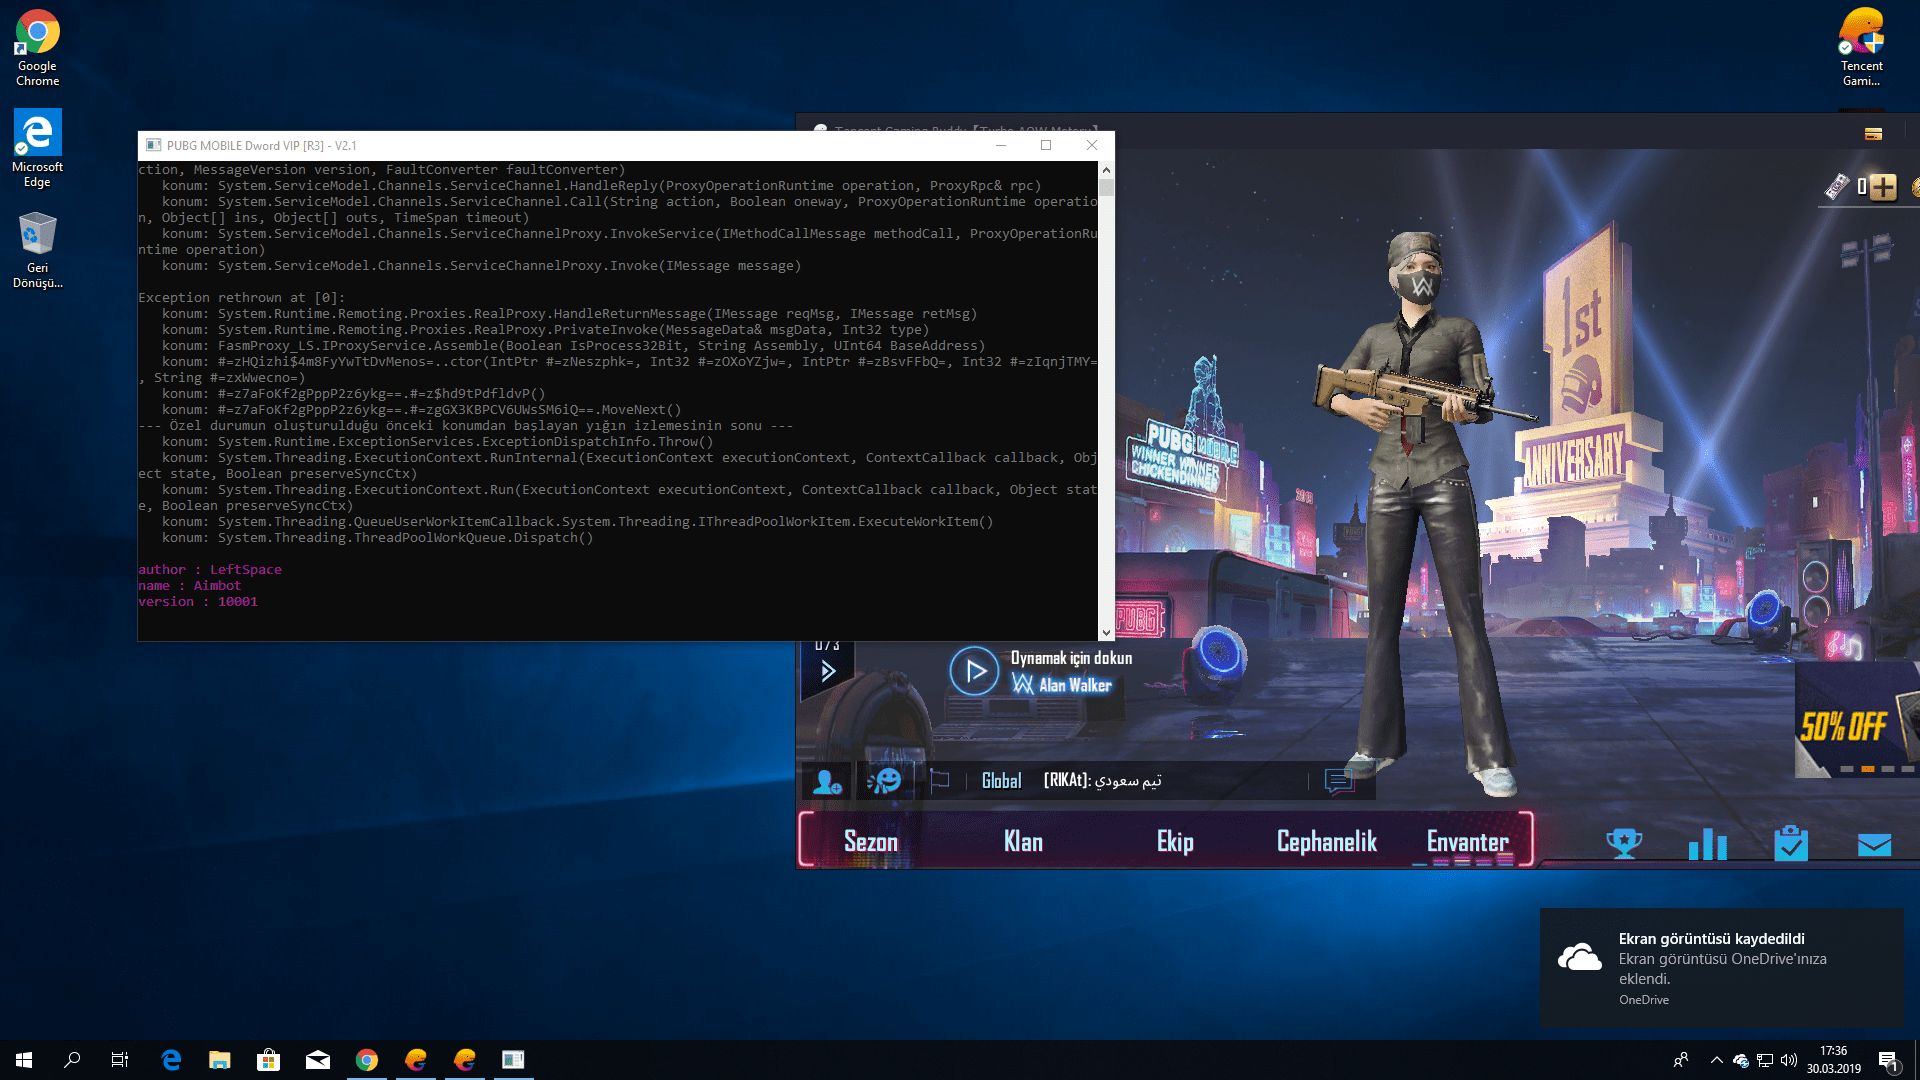
Task: Open Task View from taskbar
Action: coord(120,1060)
